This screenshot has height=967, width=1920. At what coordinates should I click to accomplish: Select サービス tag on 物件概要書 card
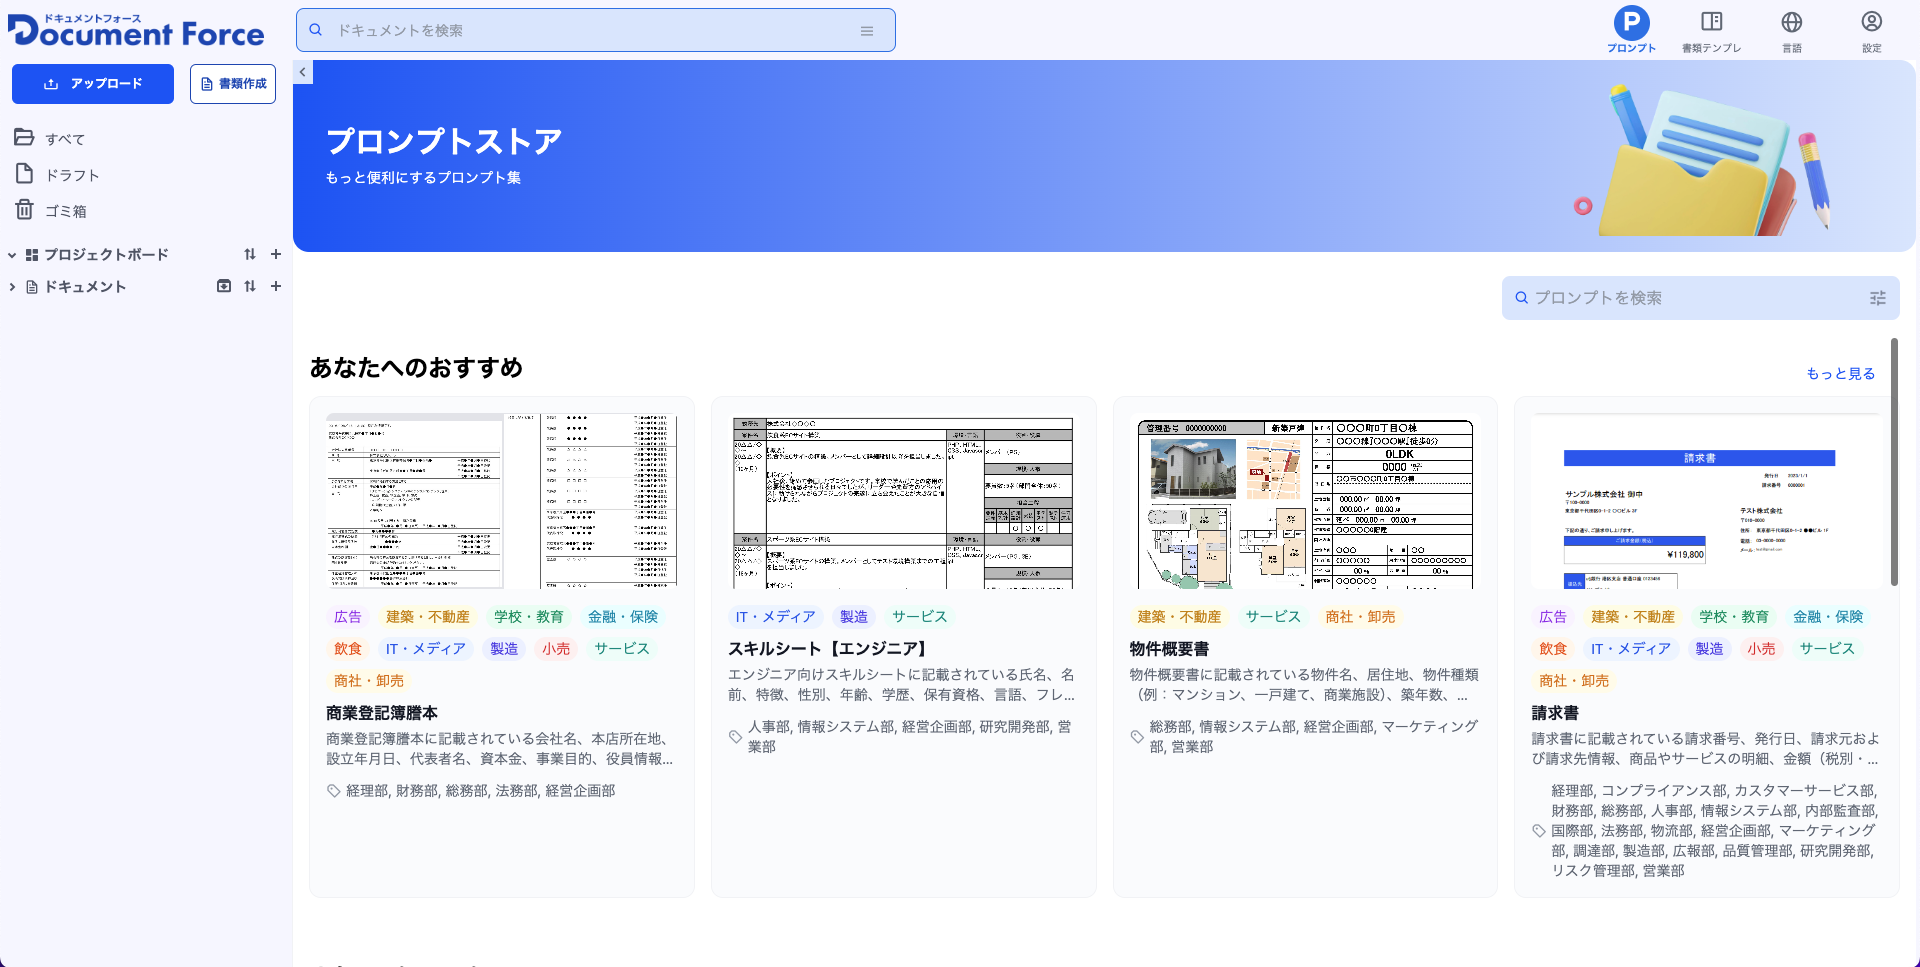coord(1273,617)
